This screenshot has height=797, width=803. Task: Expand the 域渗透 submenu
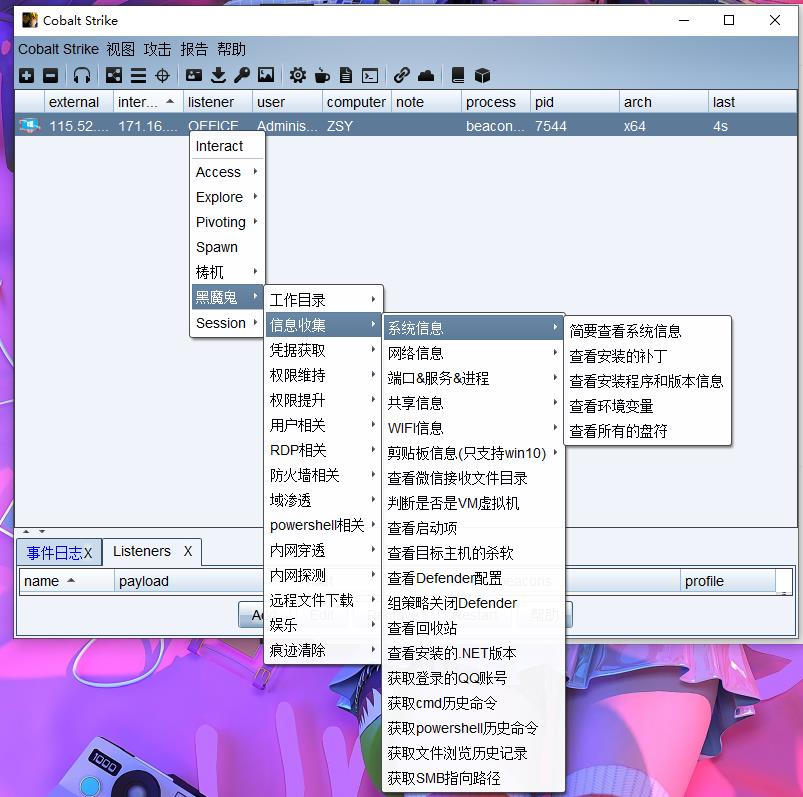point(323,500)
